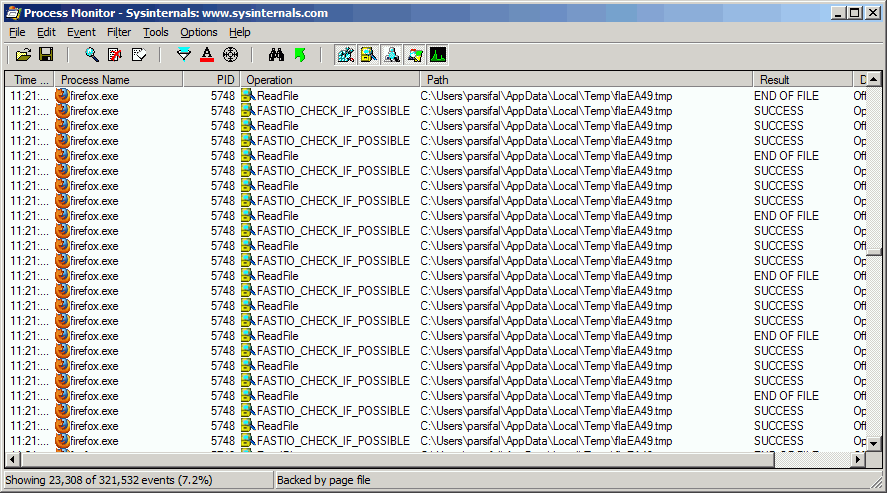Viewport: 887px width, 493px height.
Task: Click the Process Monitor title bar icon
Action: click(13, 12)
